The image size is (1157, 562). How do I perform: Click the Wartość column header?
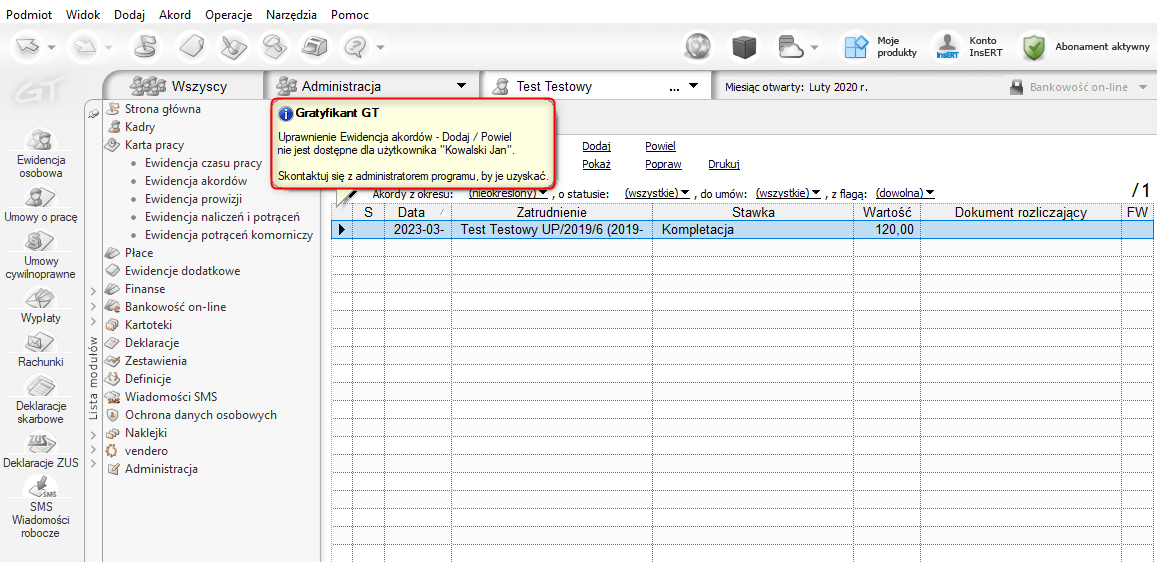click(888, 212)
